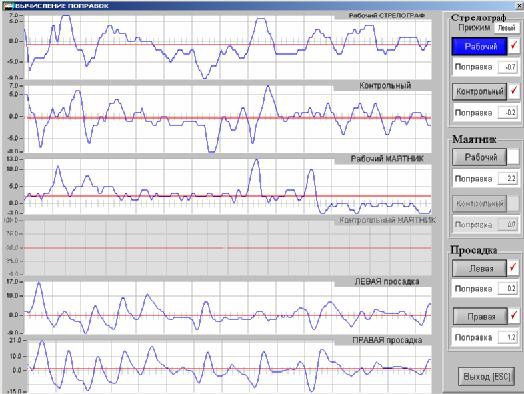Click the disabled Поправка field with value 0.0
Image resolution: width=524 pixels, height=394 pixels.
pos(508,224)
